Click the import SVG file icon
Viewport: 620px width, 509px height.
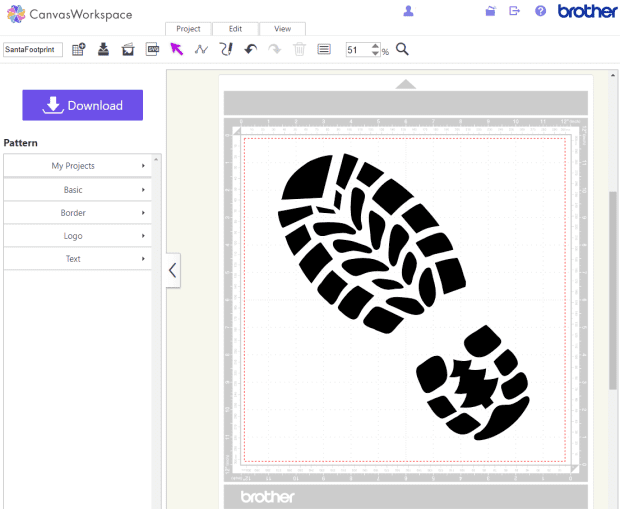152,49
